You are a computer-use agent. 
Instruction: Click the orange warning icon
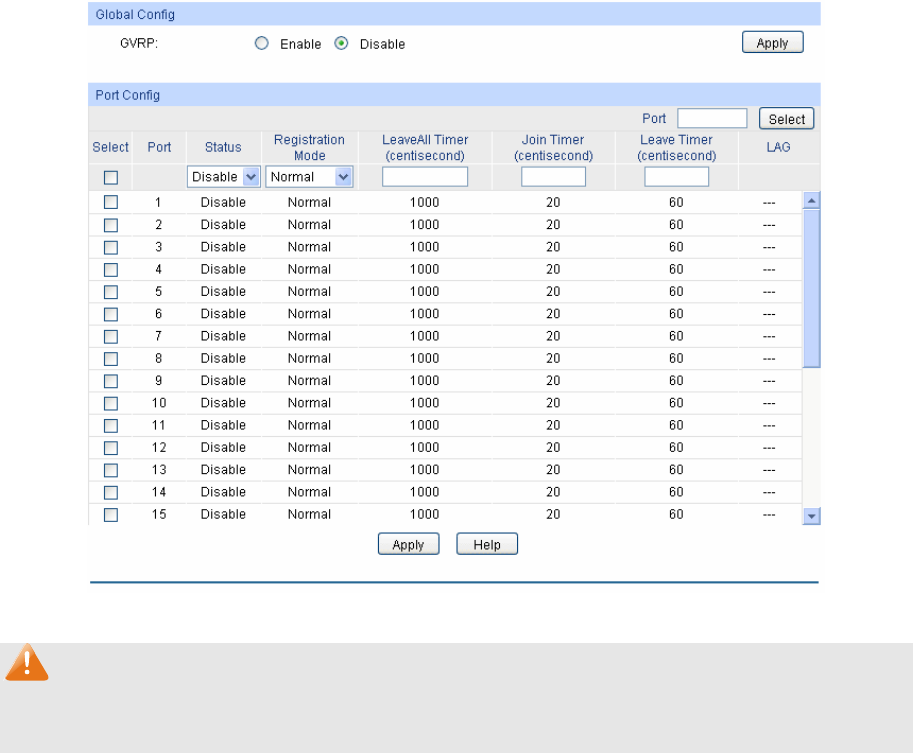tap(27, 662)
